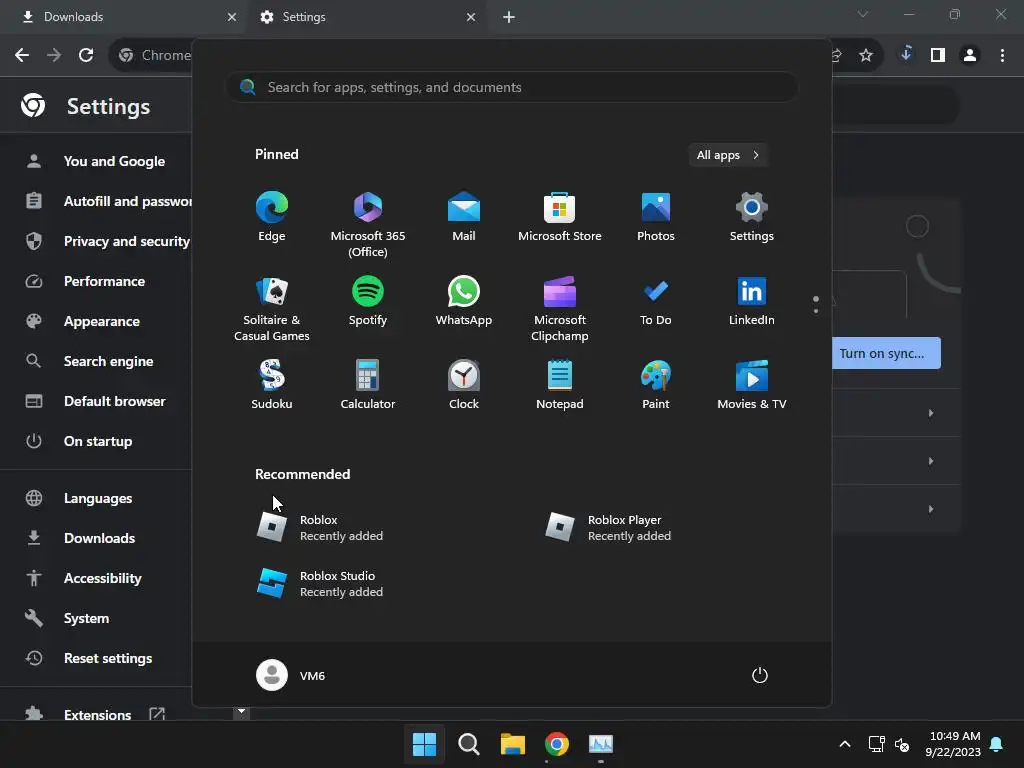This screenshot has width=1024, height=768.
Task: Open Chrome downloads indicator in toolbar
Action: 906,55
